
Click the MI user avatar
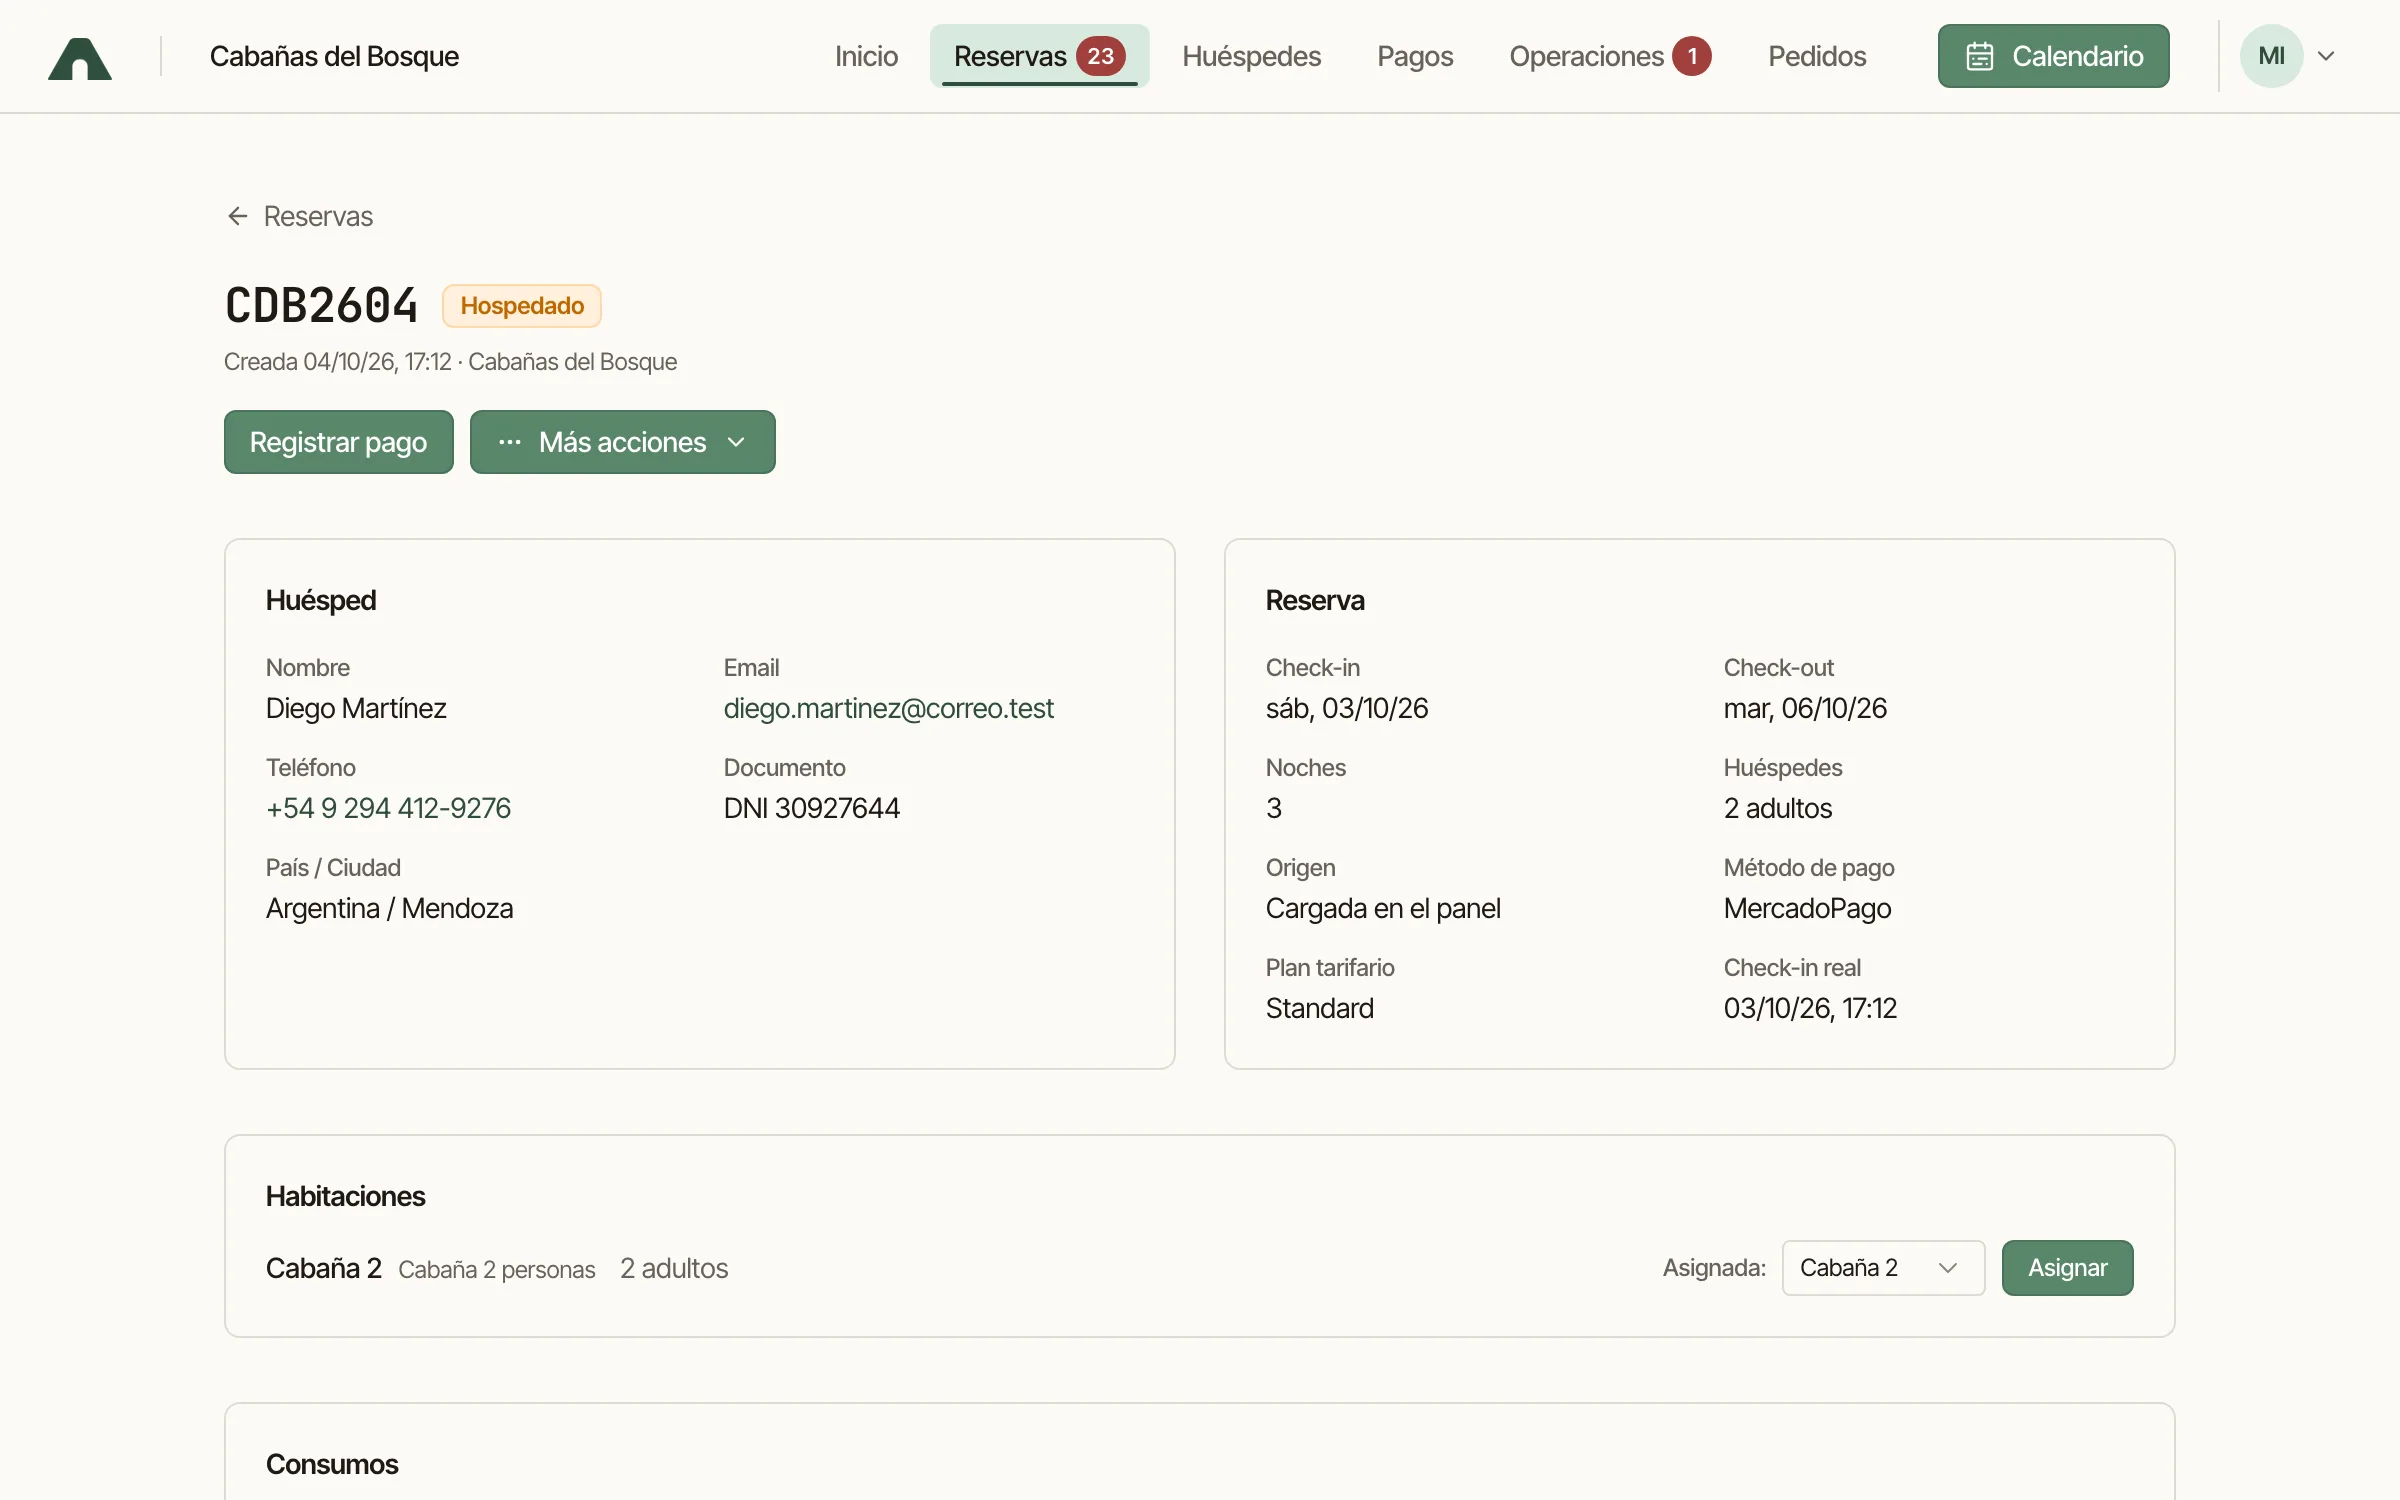pyautogui.click(x=2271, y=56)
